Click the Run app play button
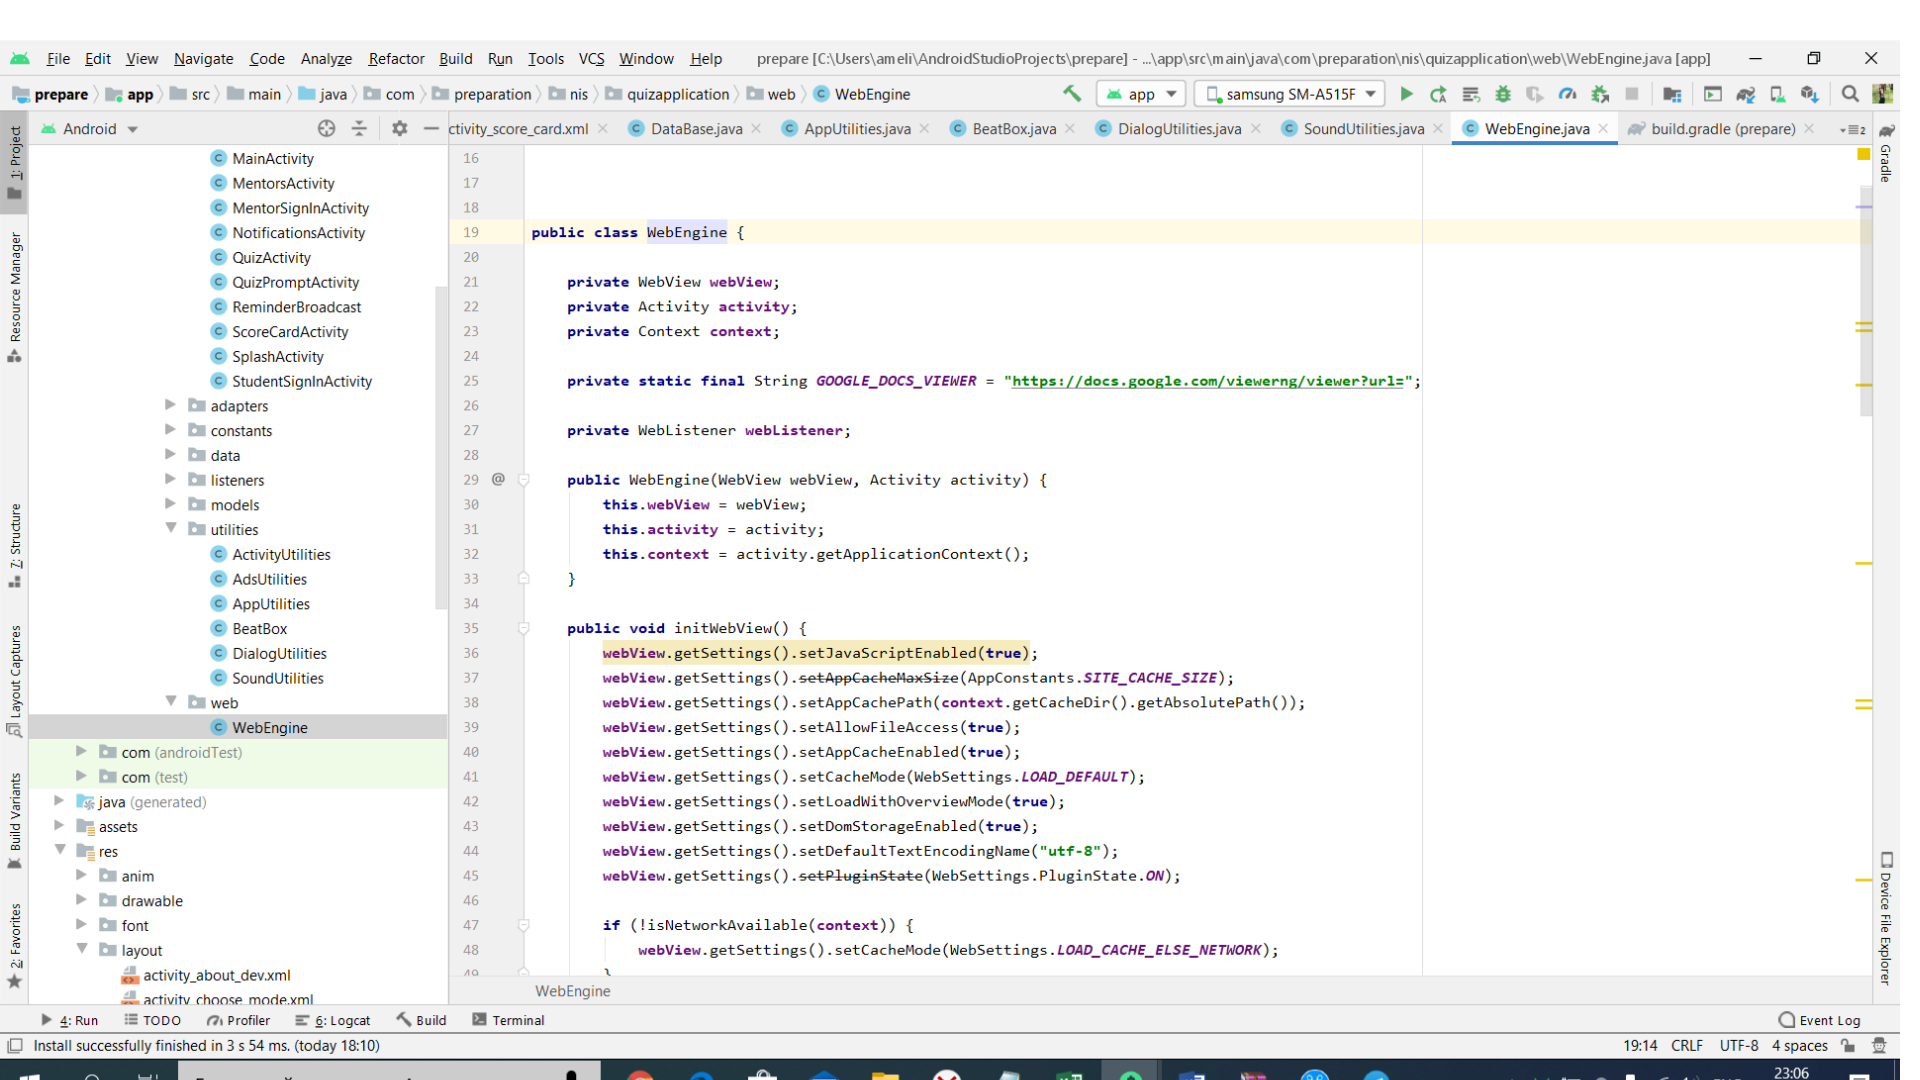 (1406, 94)
